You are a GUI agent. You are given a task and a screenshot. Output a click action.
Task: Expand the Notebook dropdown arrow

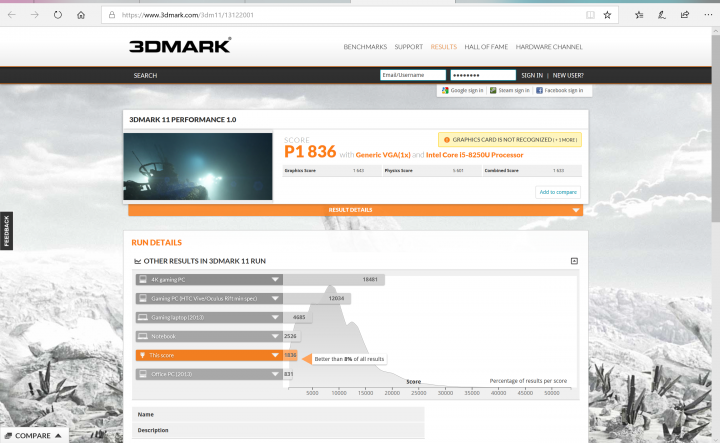tap(275, 336)
